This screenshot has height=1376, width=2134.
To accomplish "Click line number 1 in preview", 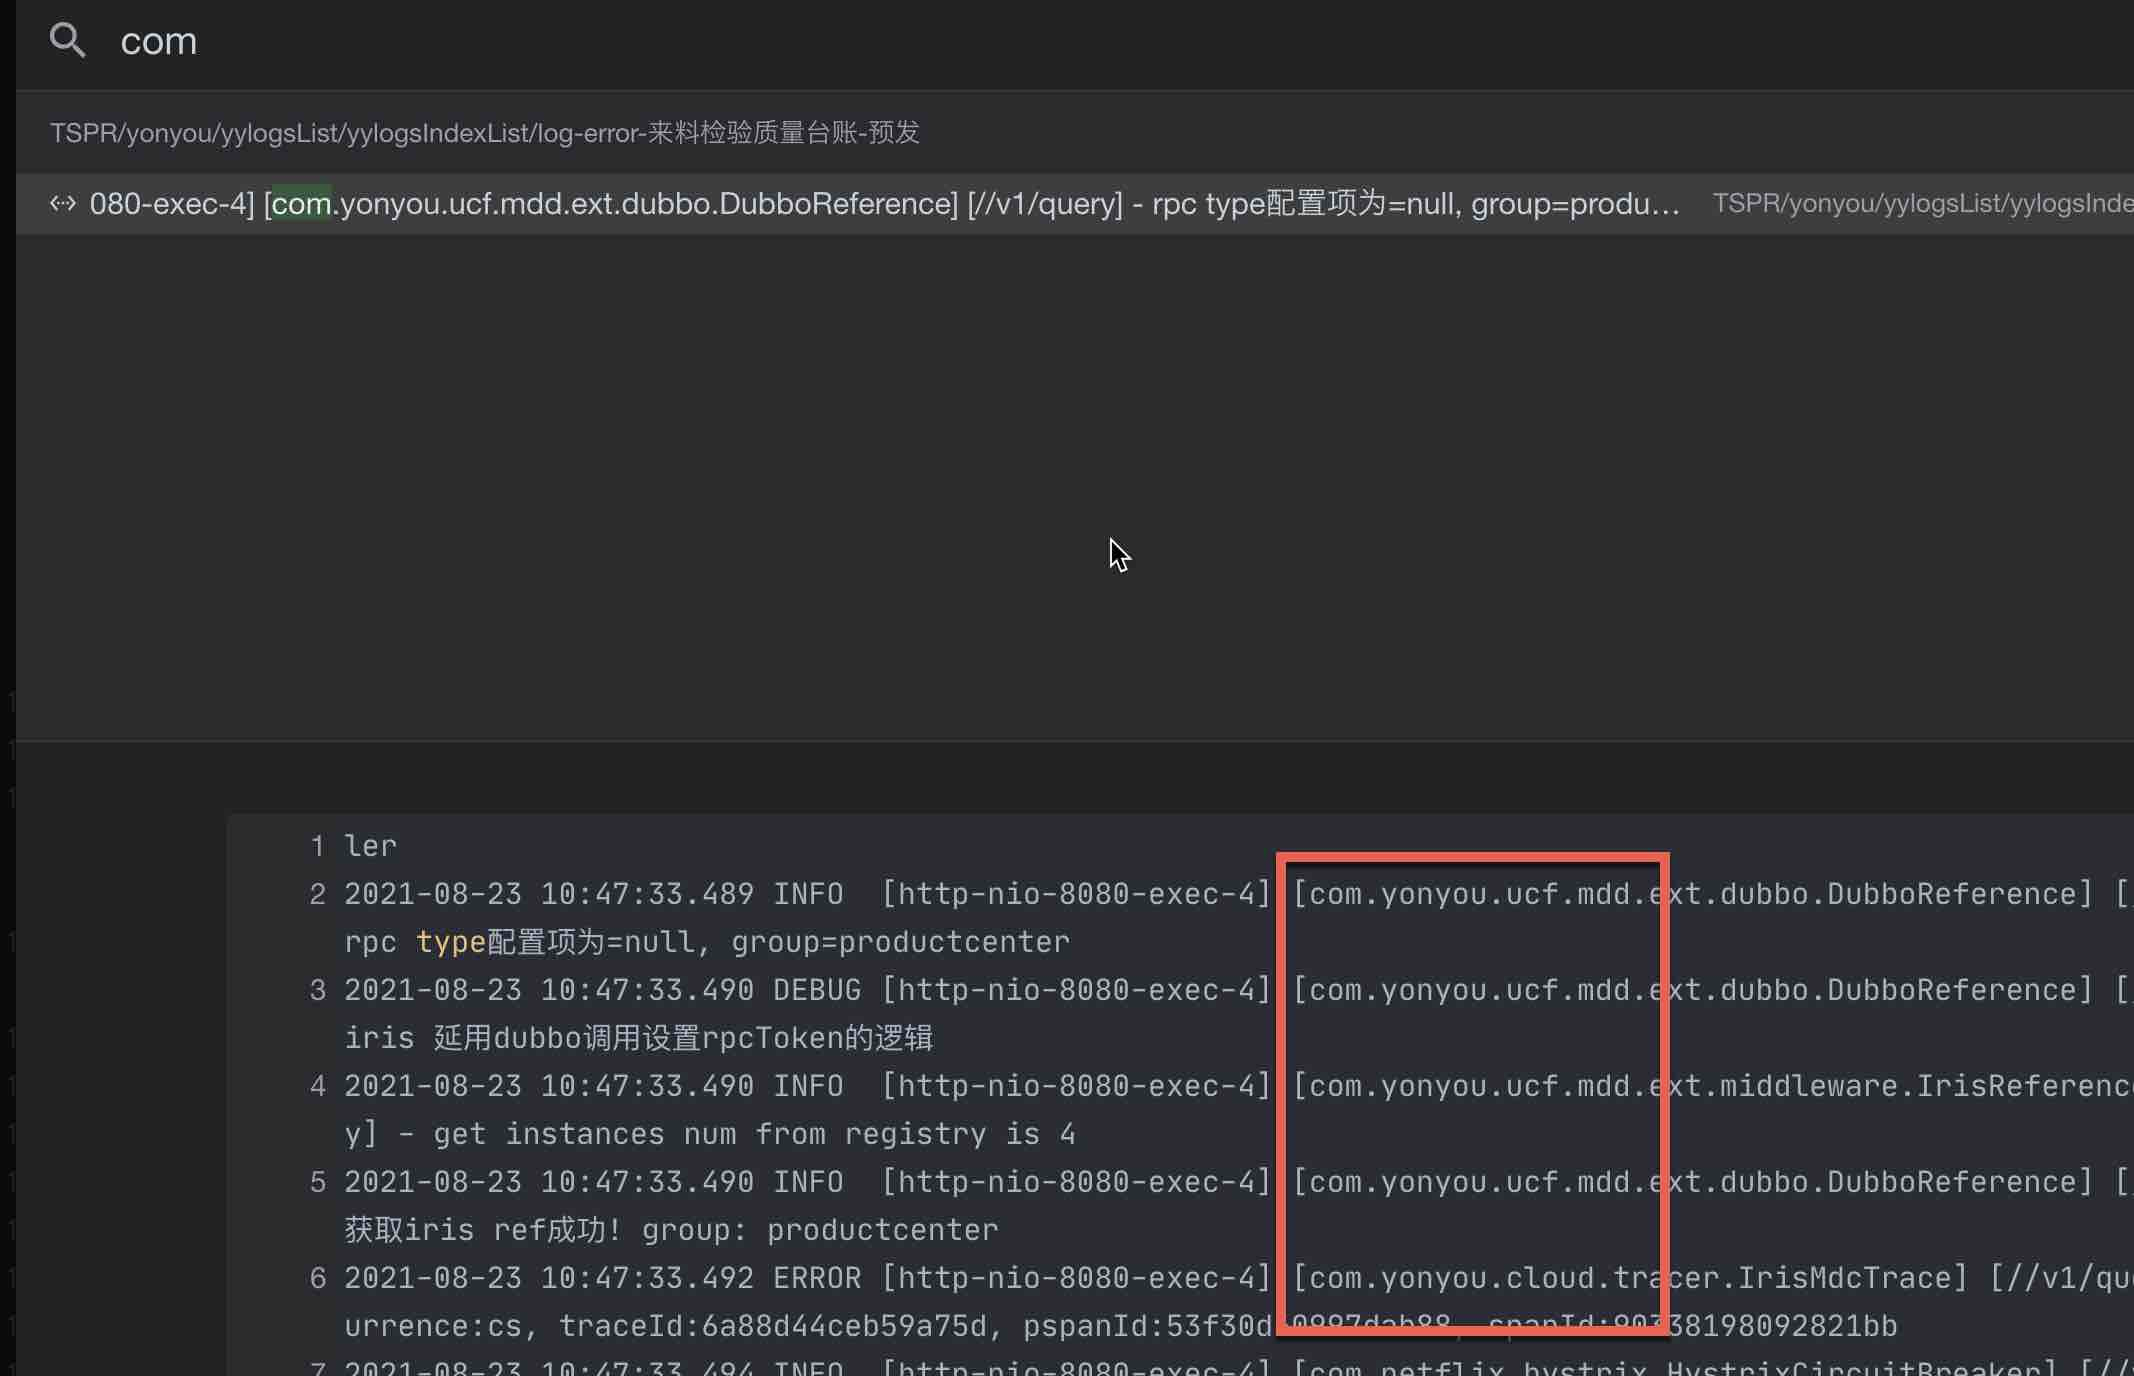I will (x=317, y=846).
